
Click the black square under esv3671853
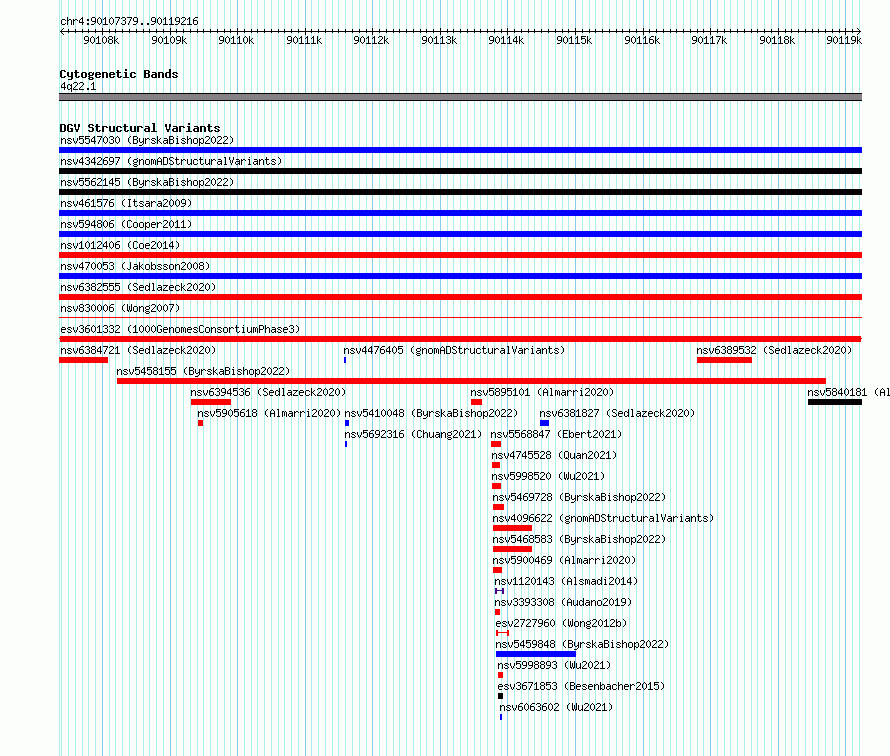tap(501, 696)
